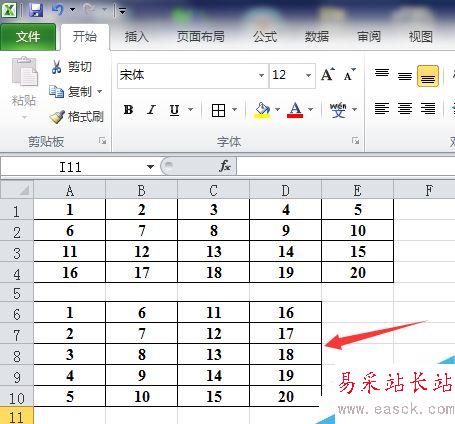Select Align Text Right icon

point(428,109)
